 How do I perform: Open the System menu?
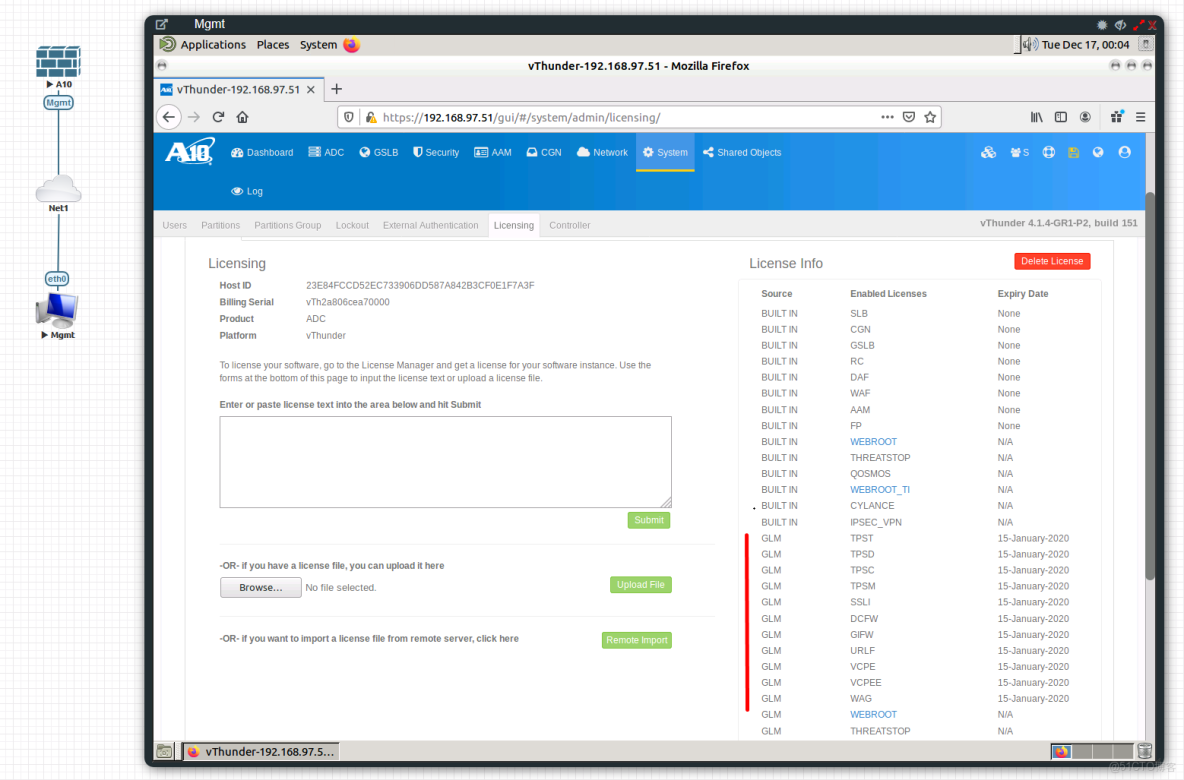pyautogui.click(x=665, y=153)
